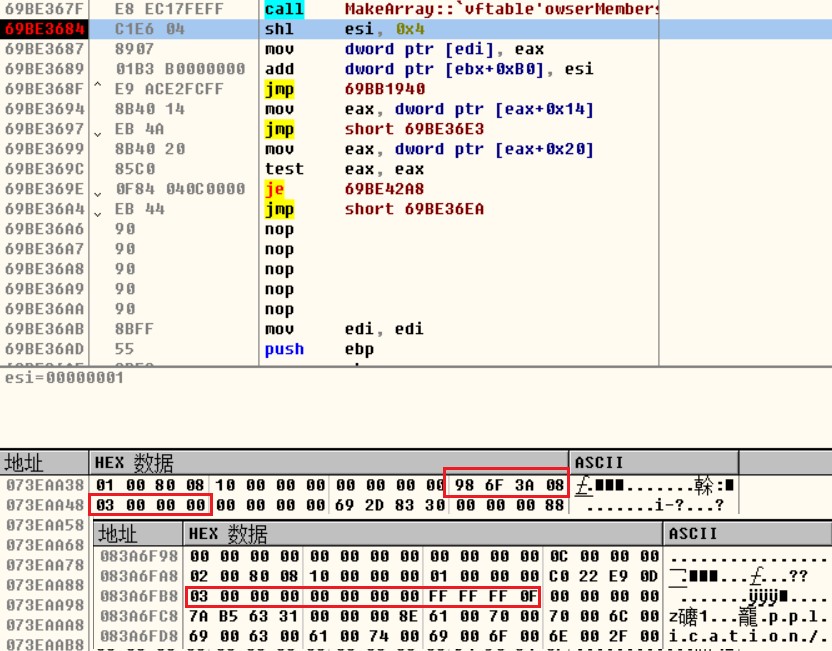Click the jump arrow marker beside 69BE36A4
832x651 pixels.
coord(98,212)
